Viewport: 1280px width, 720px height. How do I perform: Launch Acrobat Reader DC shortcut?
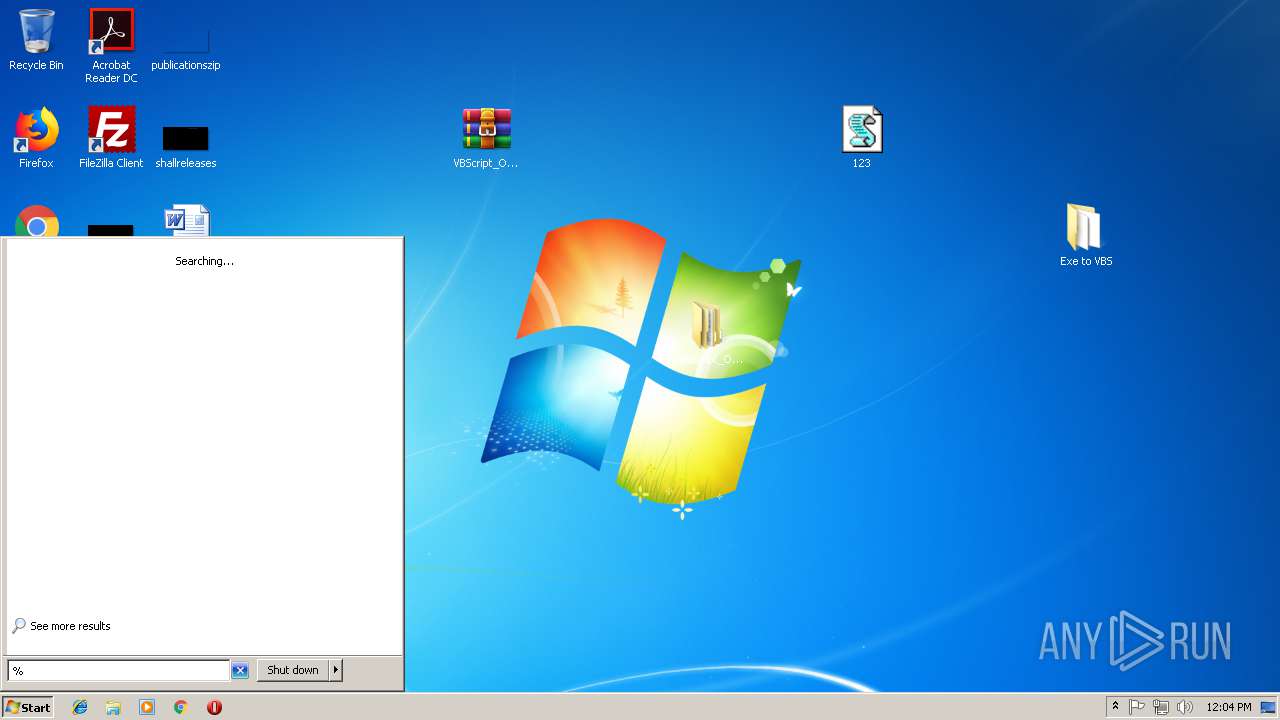[x=111, y=46]
